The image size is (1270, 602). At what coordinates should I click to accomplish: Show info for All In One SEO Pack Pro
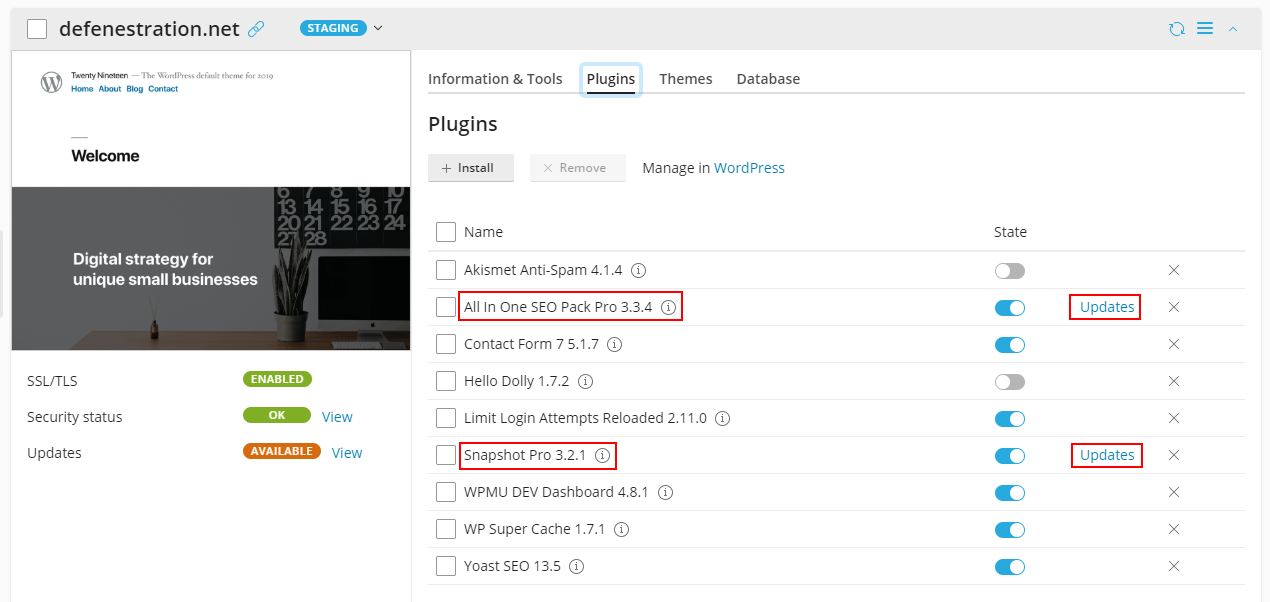click(668, 307)
